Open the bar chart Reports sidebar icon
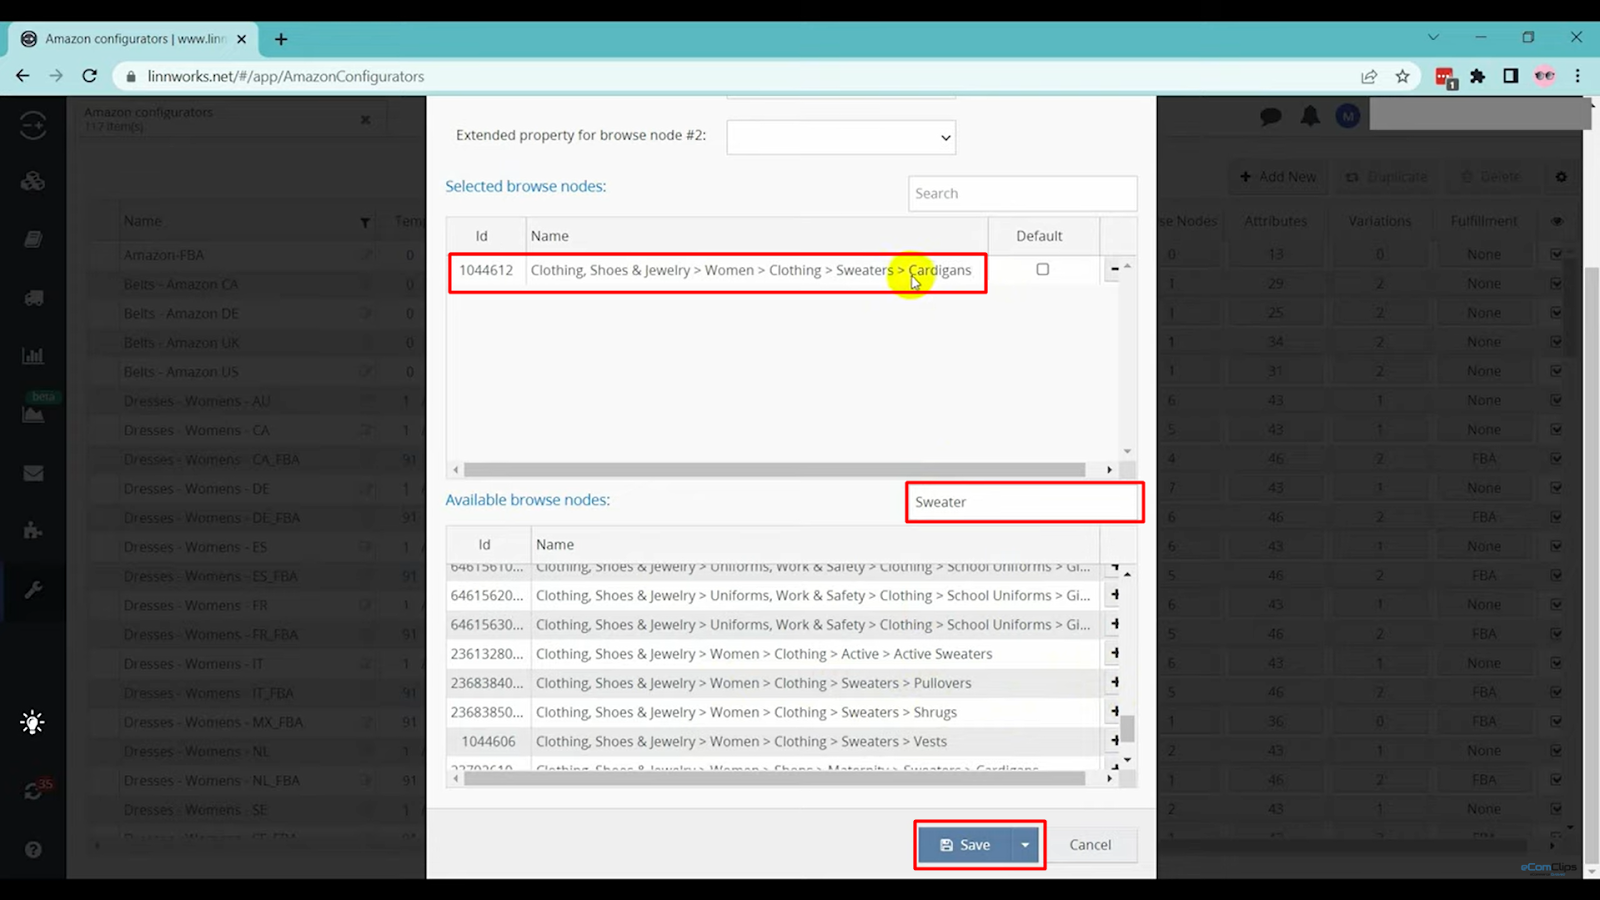Viewport: 1600px width, 900px height. click(x=33, y=356)
